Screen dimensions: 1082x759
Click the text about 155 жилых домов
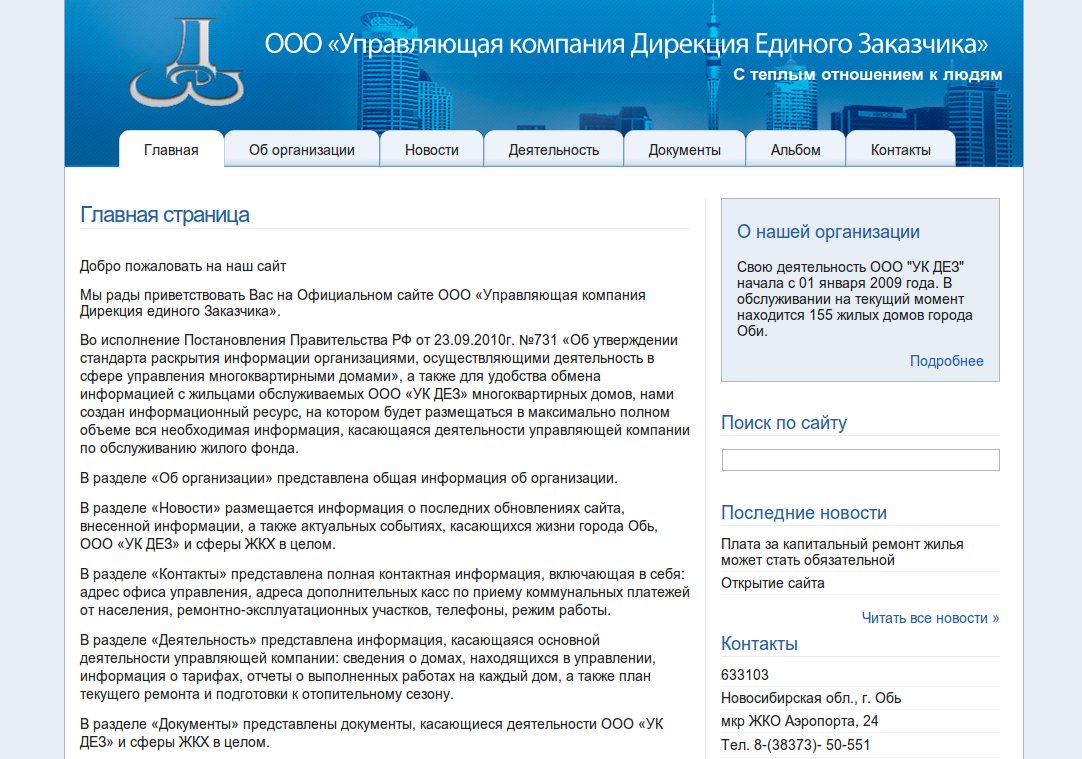855,299
